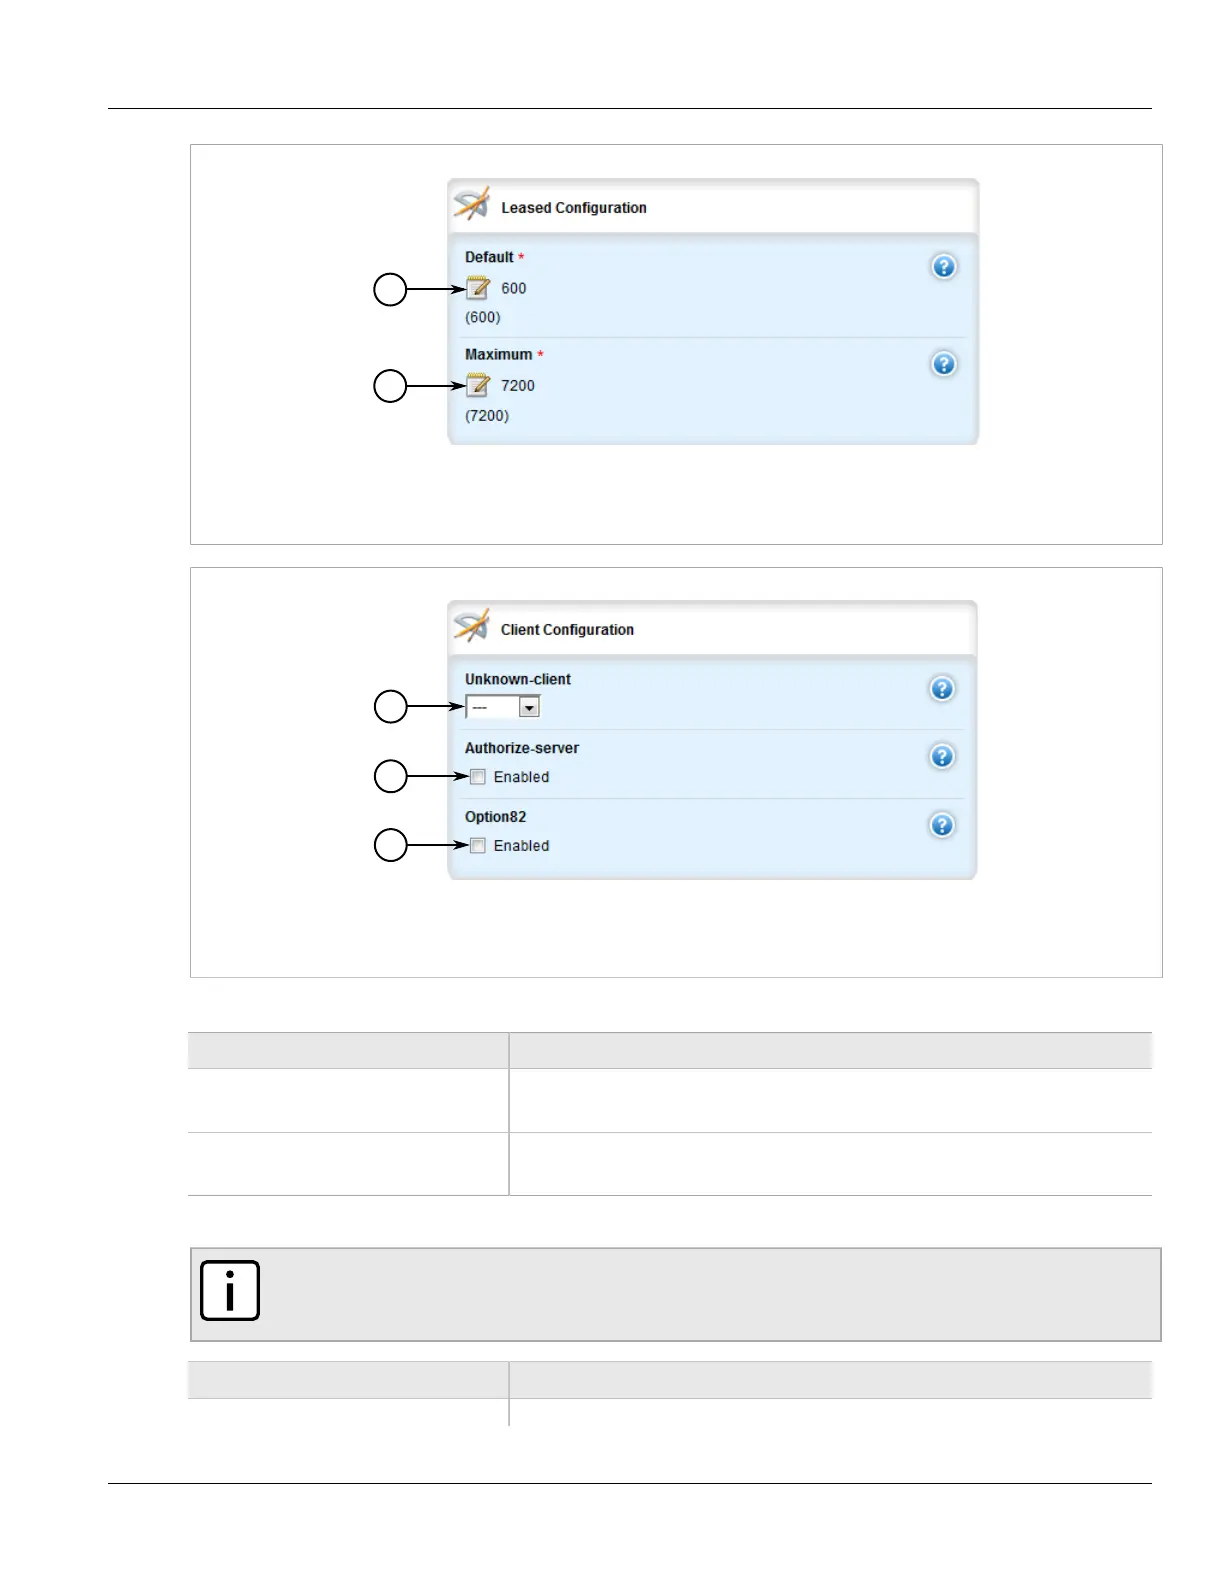Click the information note icon
Image resolution: width=1224 pixels, height=1584 pixels.
(x=230, y=1291)
